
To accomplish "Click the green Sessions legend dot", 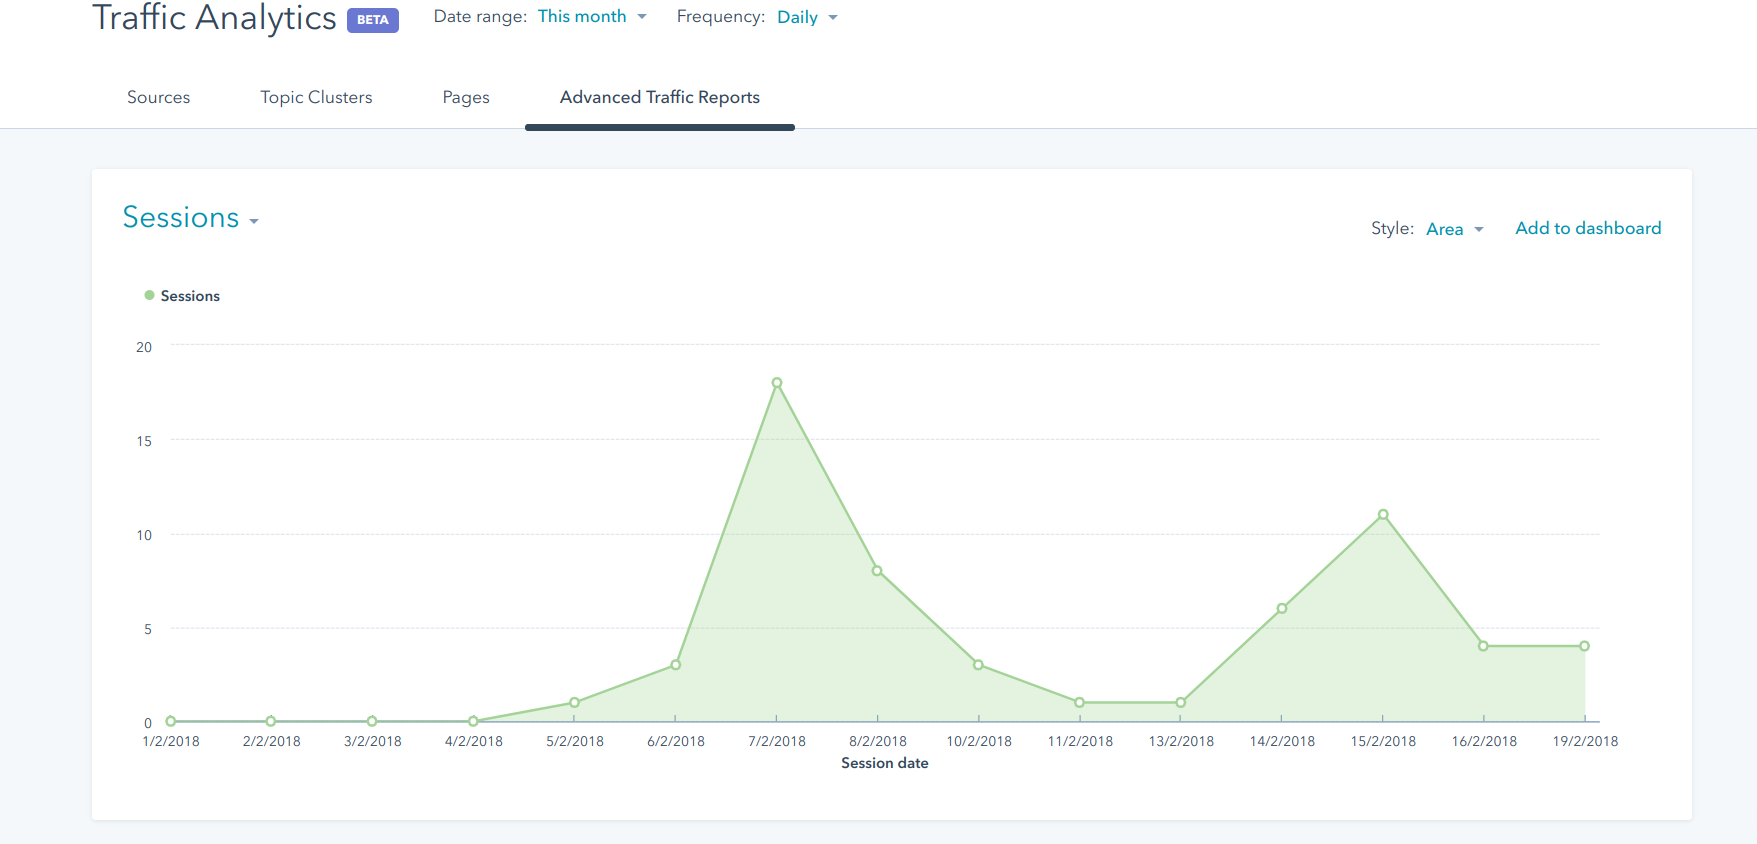I will 150,295.
